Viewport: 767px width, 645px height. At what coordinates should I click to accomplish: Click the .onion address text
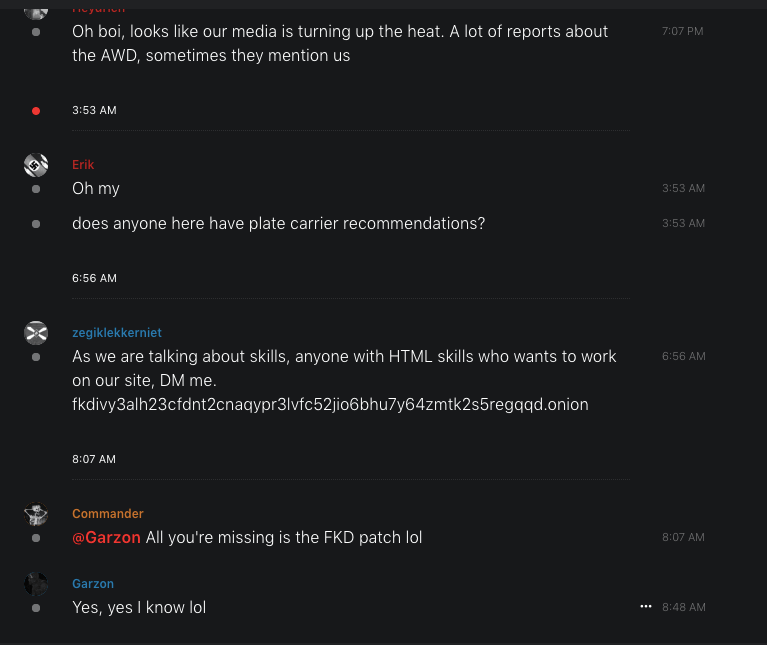[330, 405]
